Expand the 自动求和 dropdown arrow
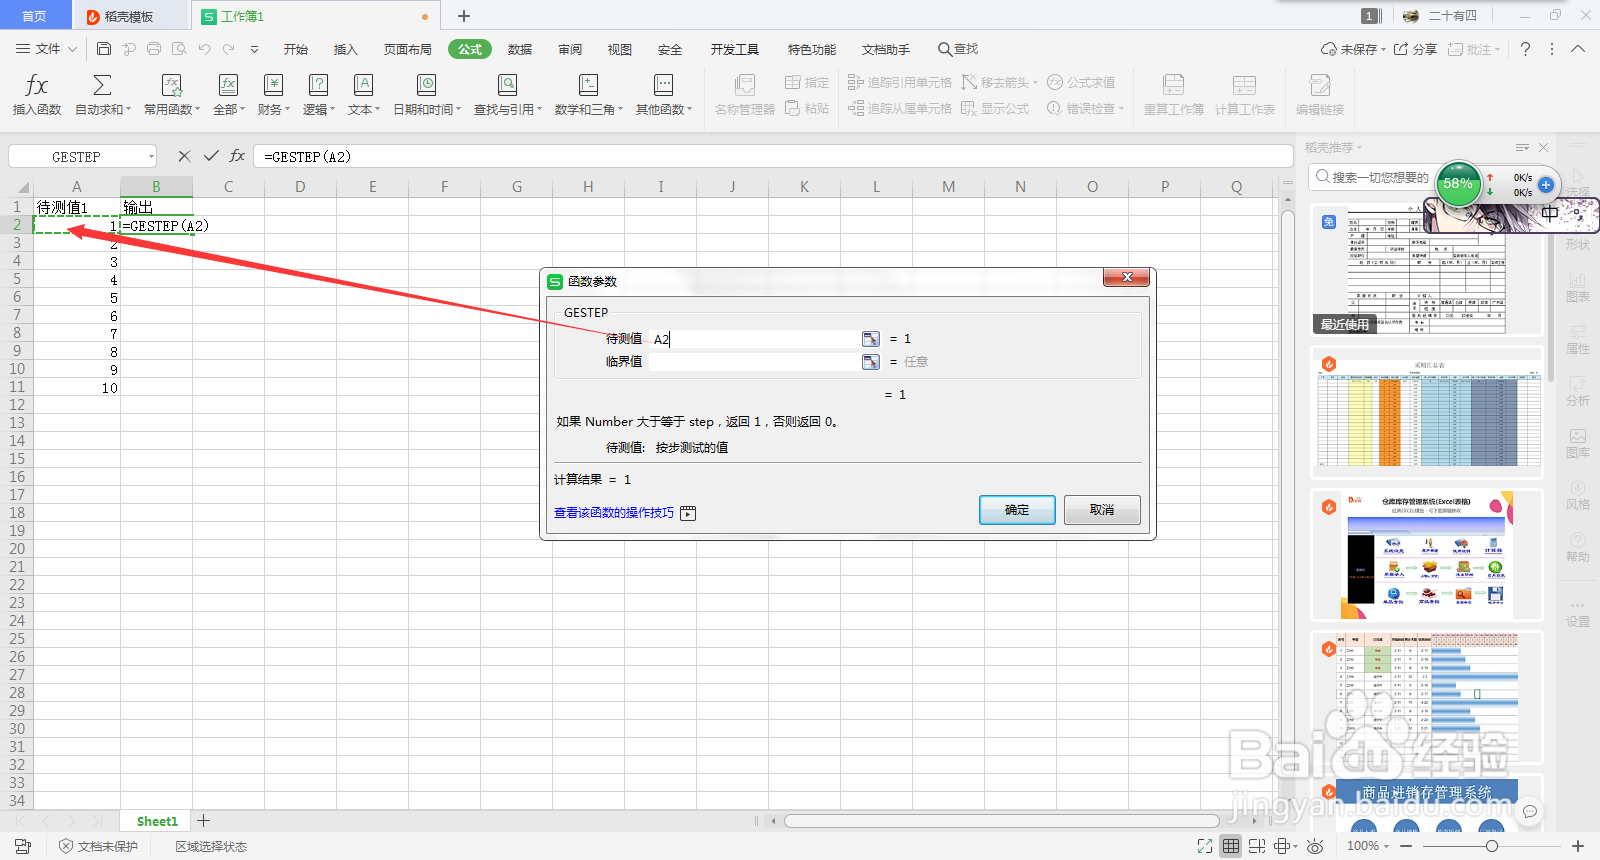Image resolution: width=1600 pixels, height=860 pixels. click(x=129, y=110)
